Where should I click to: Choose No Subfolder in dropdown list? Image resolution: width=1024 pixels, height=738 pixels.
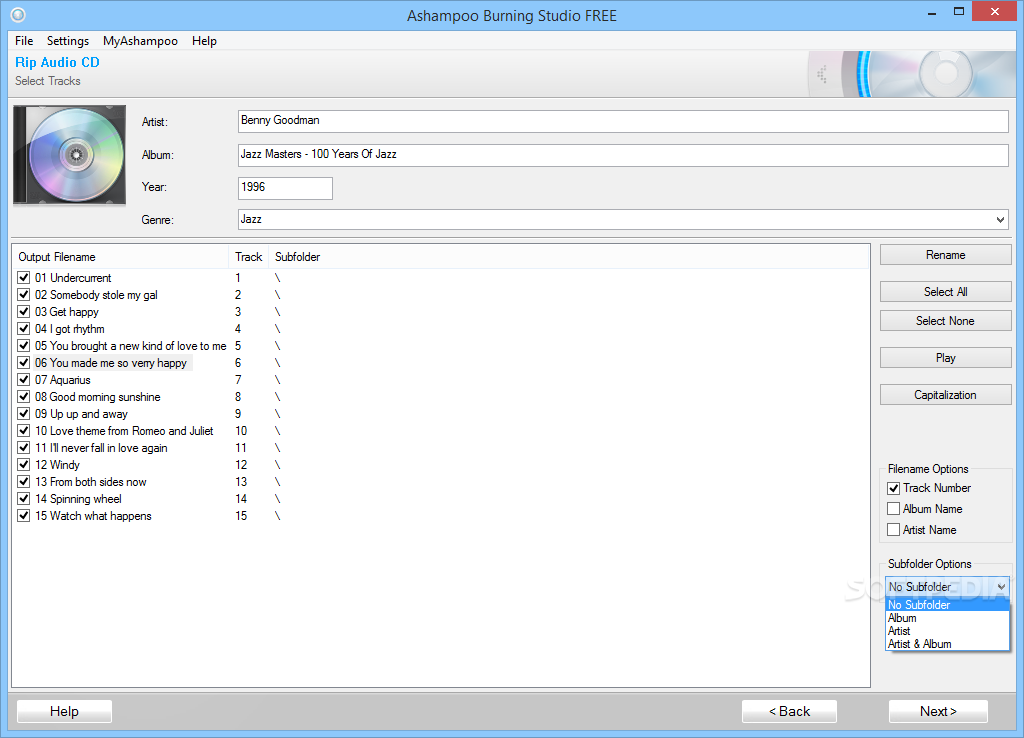(948, 605)
